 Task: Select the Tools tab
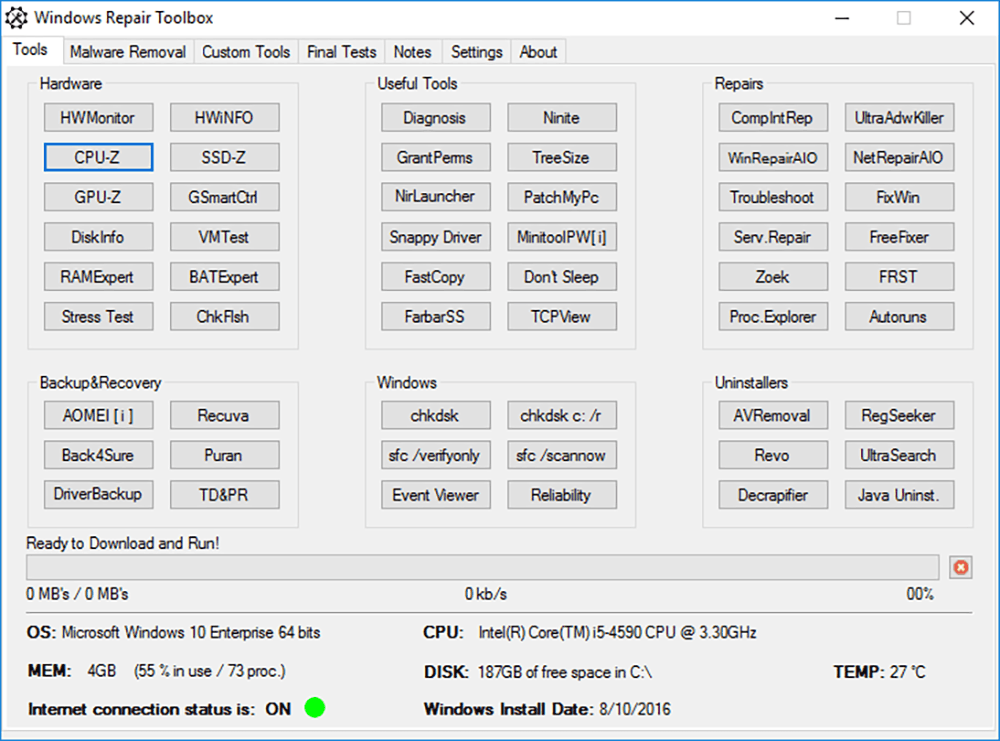pos(30,50)
